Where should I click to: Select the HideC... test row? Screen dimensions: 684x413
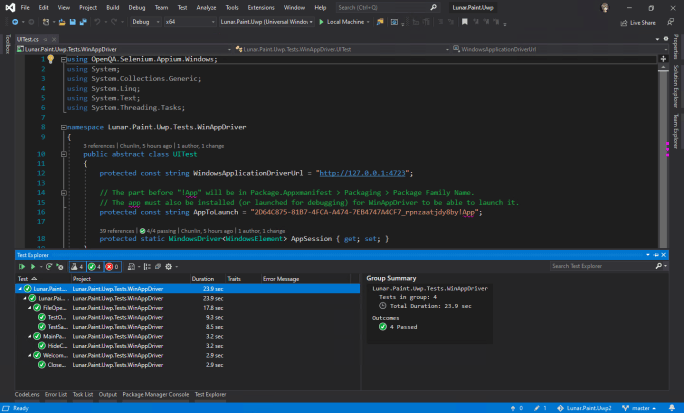[x=188, y=346]
